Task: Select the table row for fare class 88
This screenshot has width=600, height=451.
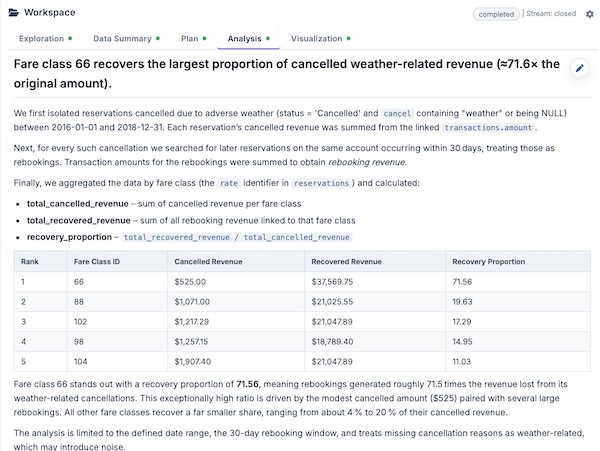Action: pos(302,302)
